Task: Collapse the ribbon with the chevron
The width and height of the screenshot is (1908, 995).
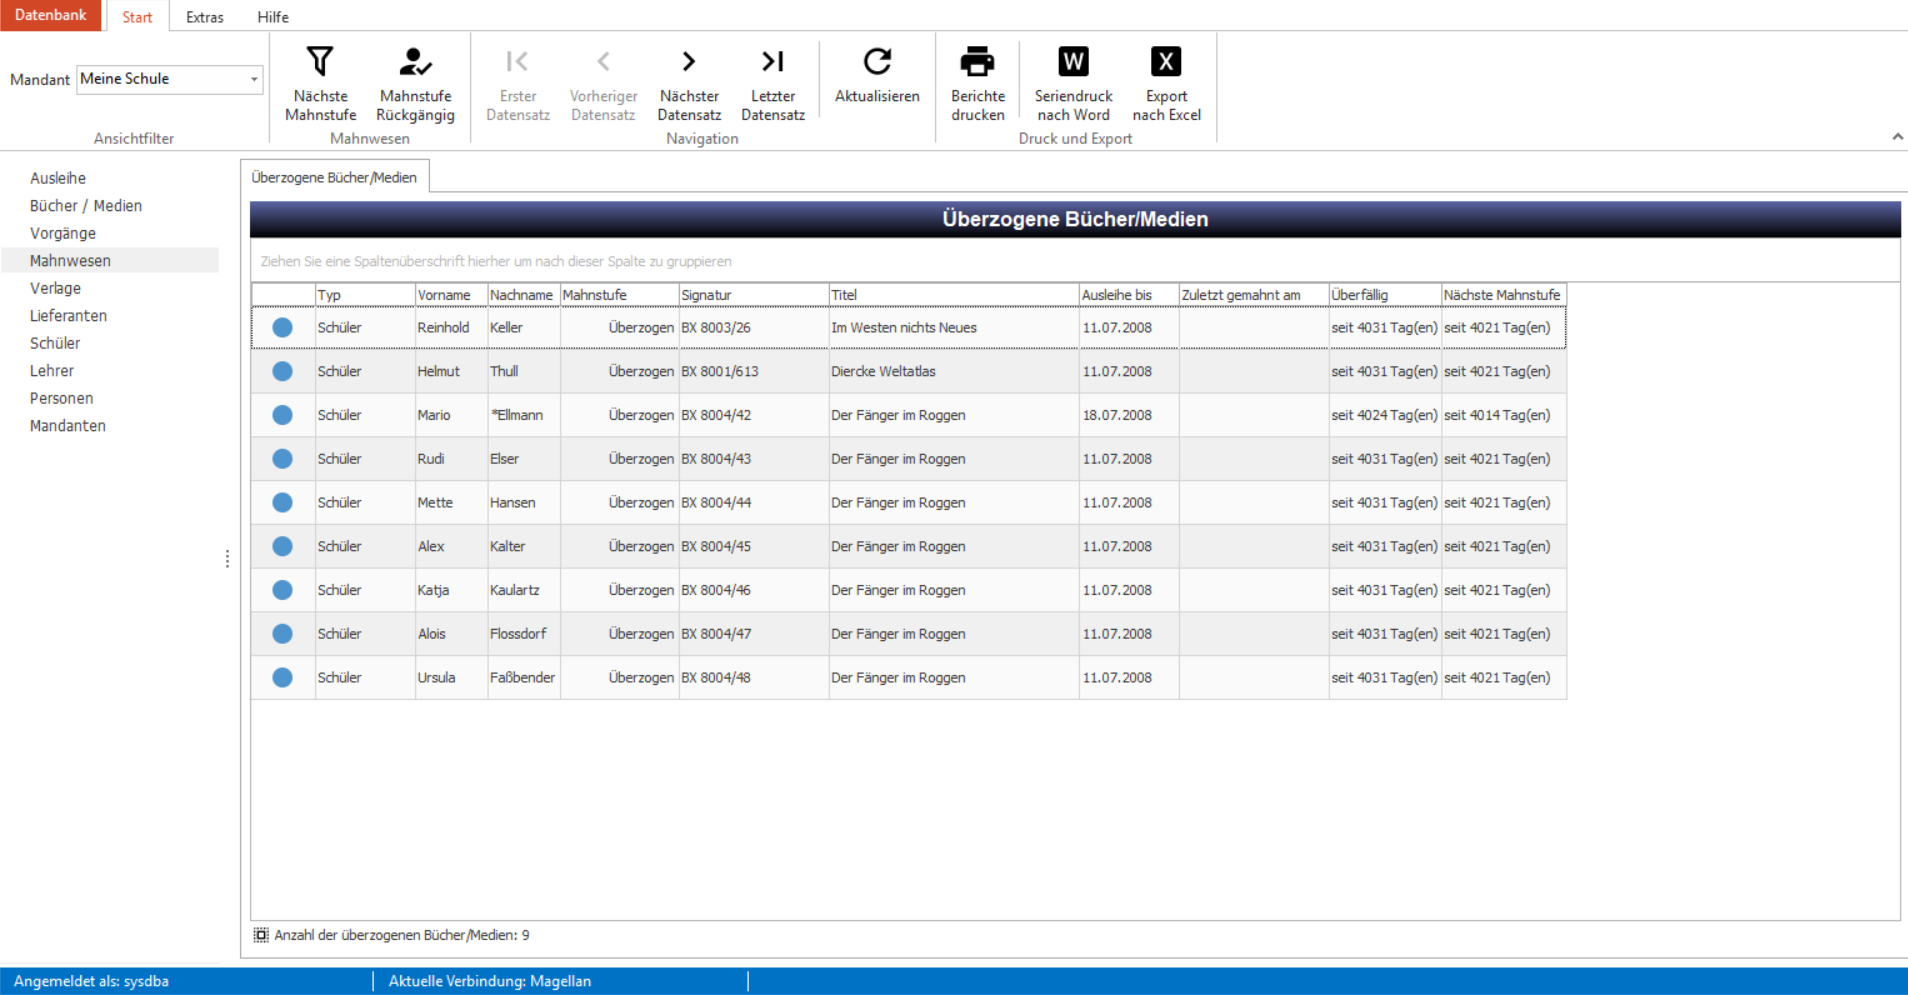Action: 1897,137
